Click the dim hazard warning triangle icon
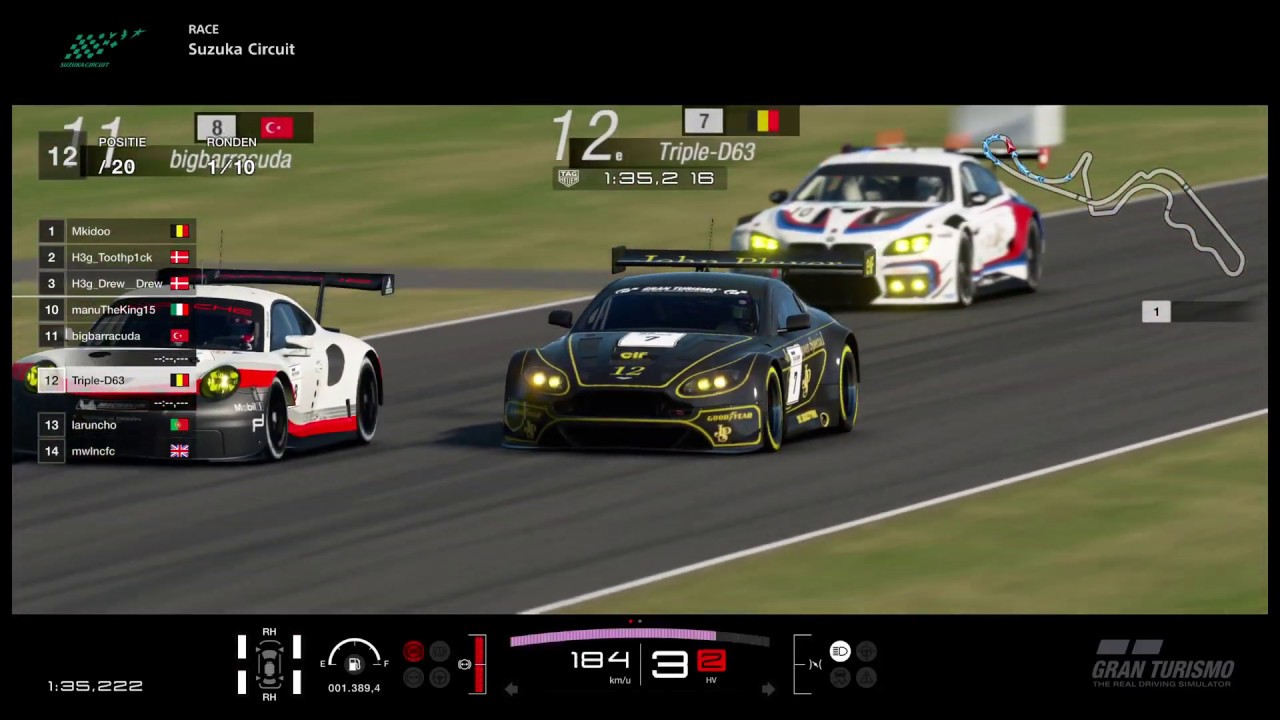 pos(866,677)
